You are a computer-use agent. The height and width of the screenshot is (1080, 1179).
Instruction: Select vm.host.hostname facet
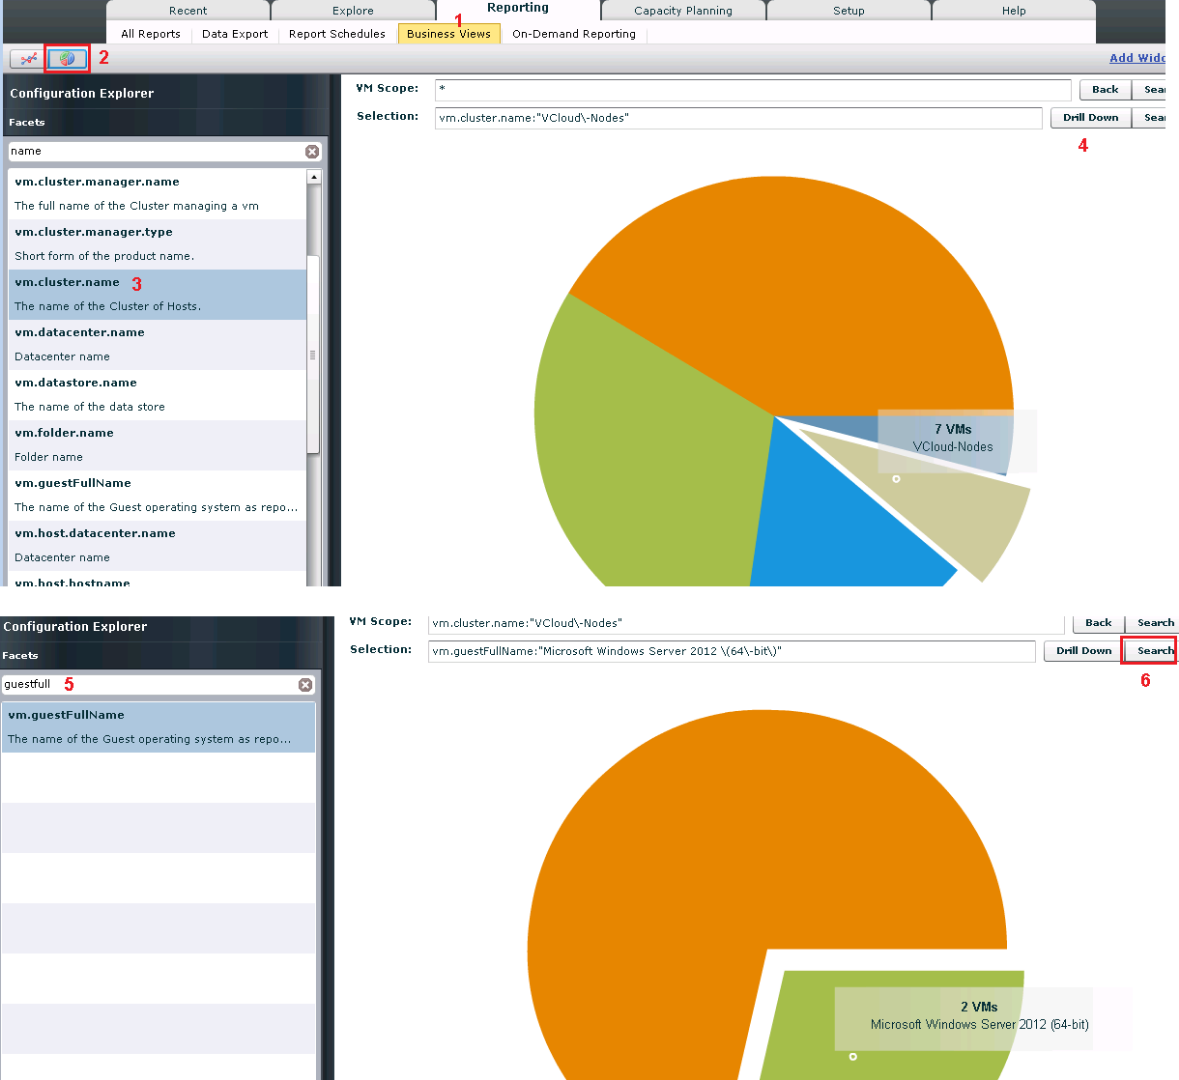(x=157, y=579)
